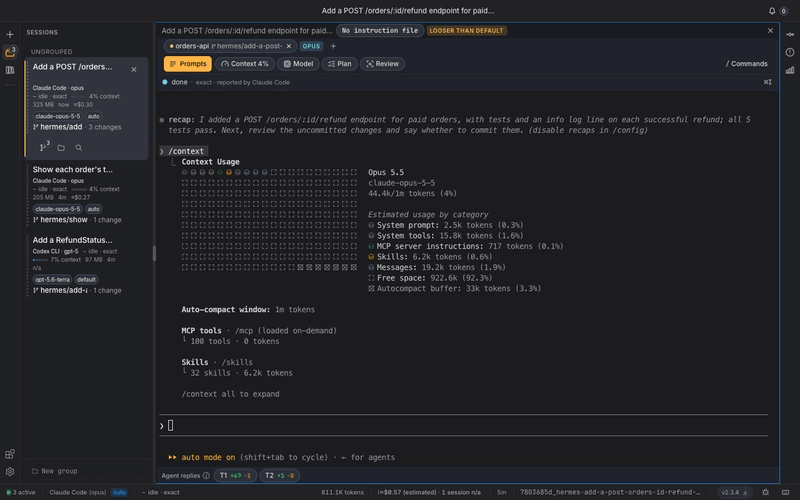Viewport: 800px width, 500px height.
Task: Click the 'done' status indicator
Action: coord(176,82)
